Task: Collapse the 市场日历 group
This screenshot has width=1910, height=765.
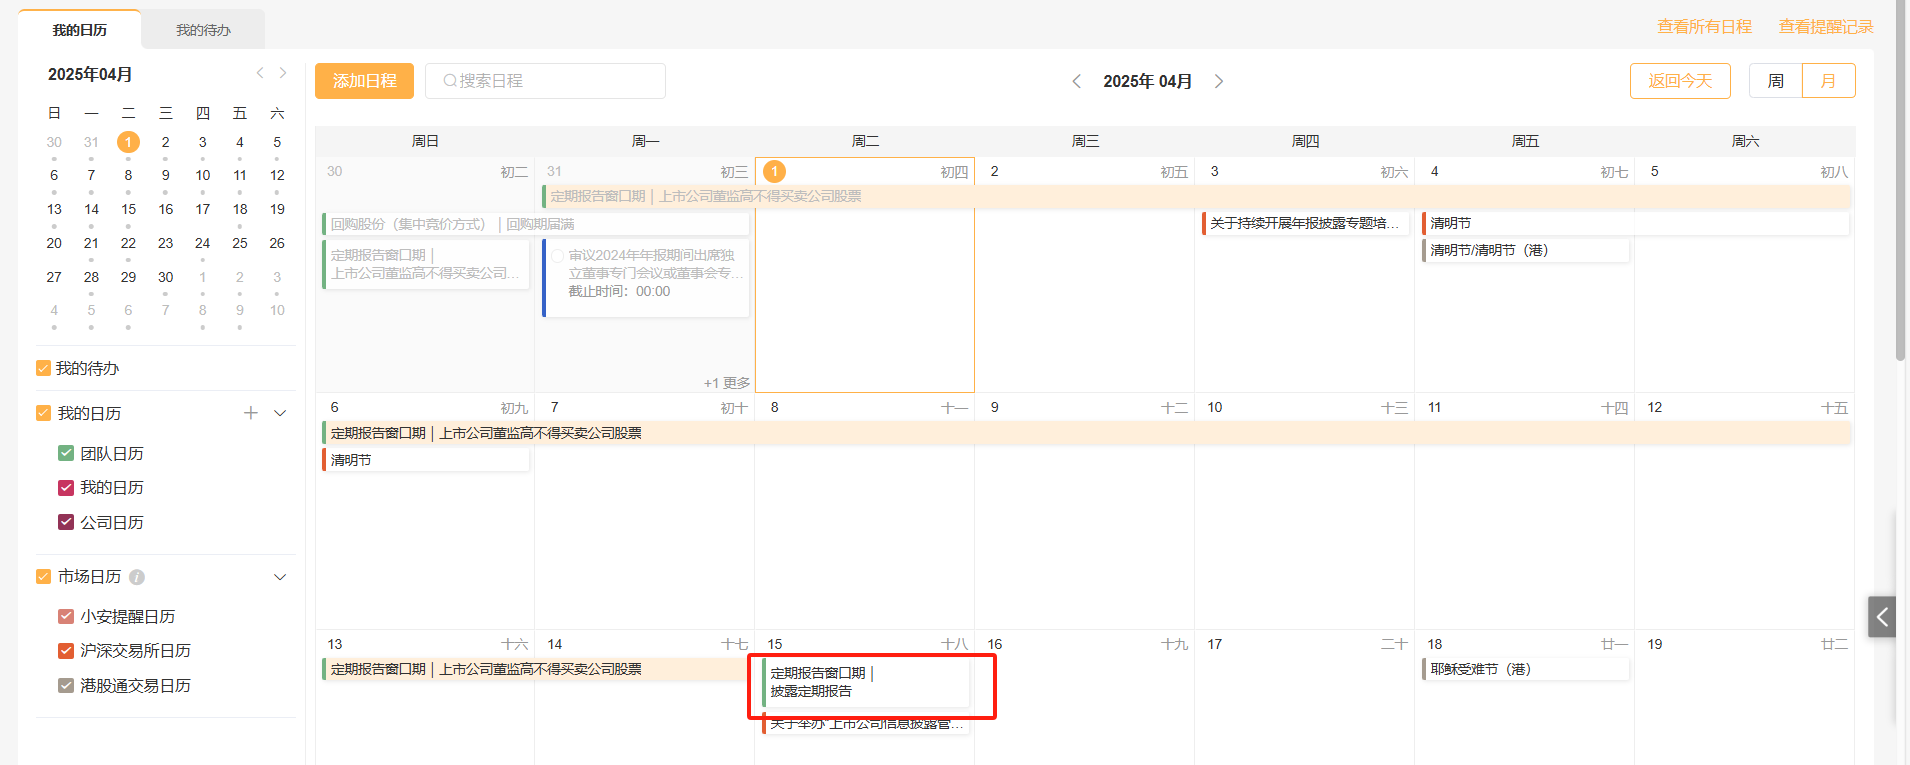Action: [x=280, y=577]
